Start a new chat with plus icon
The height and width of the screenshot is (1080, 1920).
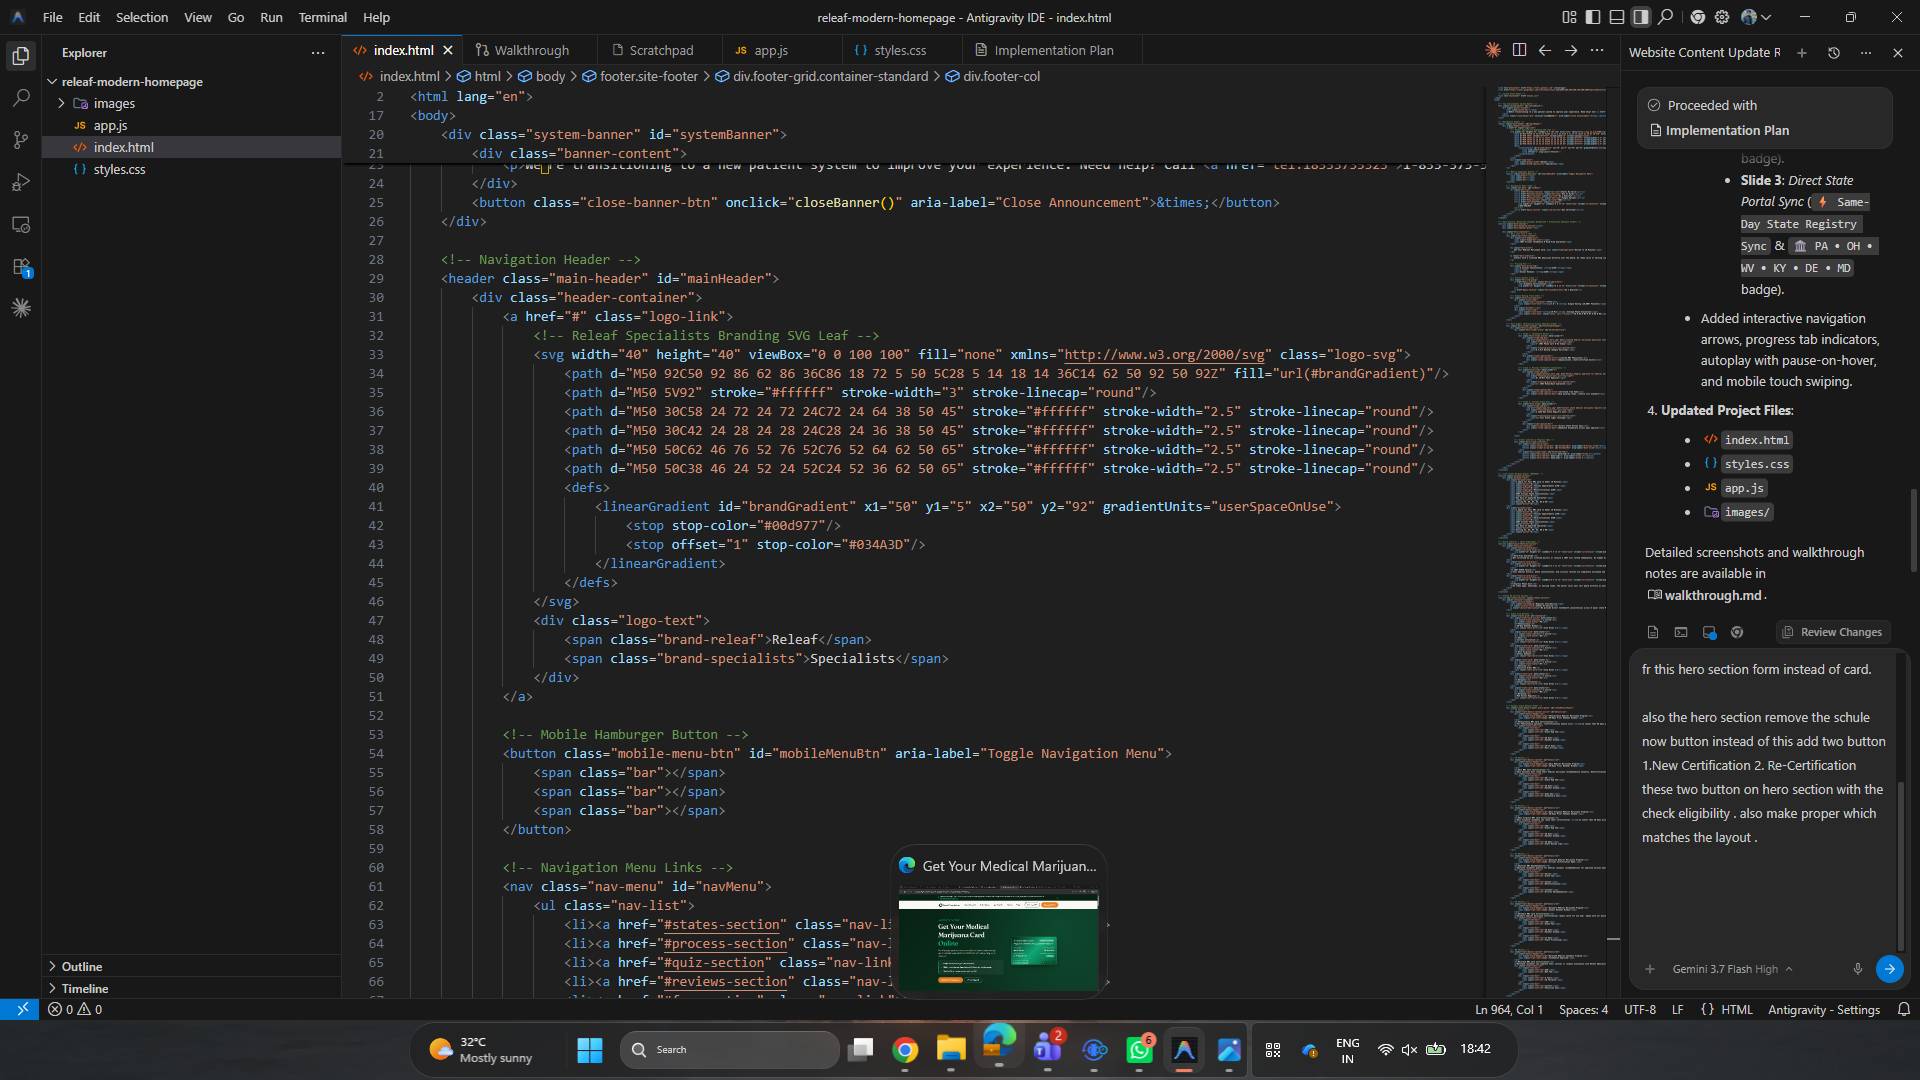click(x=1802, y=53)
